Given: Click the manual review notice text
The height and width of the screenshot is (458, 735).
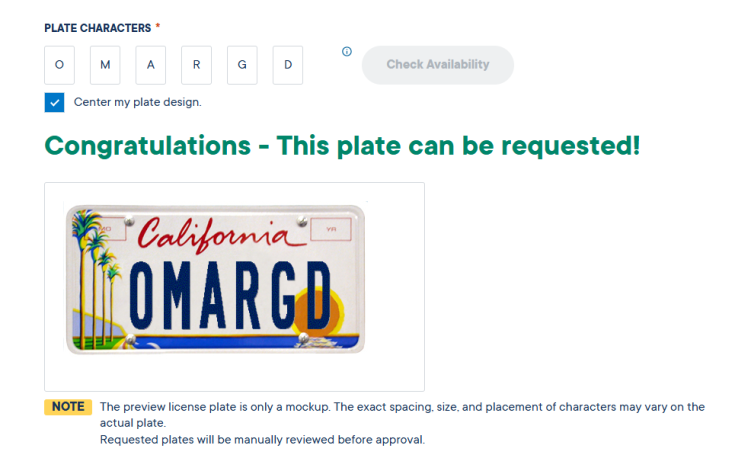Looking at the screenshot, I should click(x=262, y=440).
